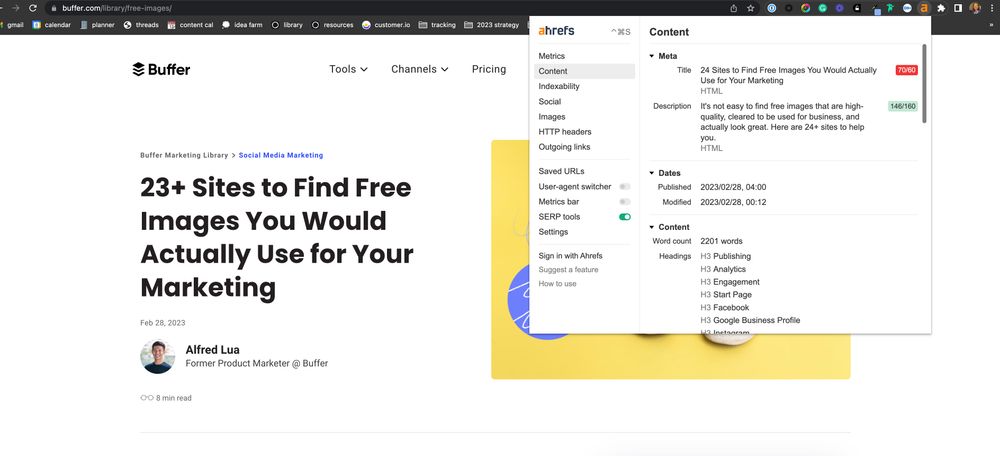Click the Ahrefs extension icon in toolbar
Image resolution: width=1000 pixels, height=456 pixels.
click(x=923, y=8)
